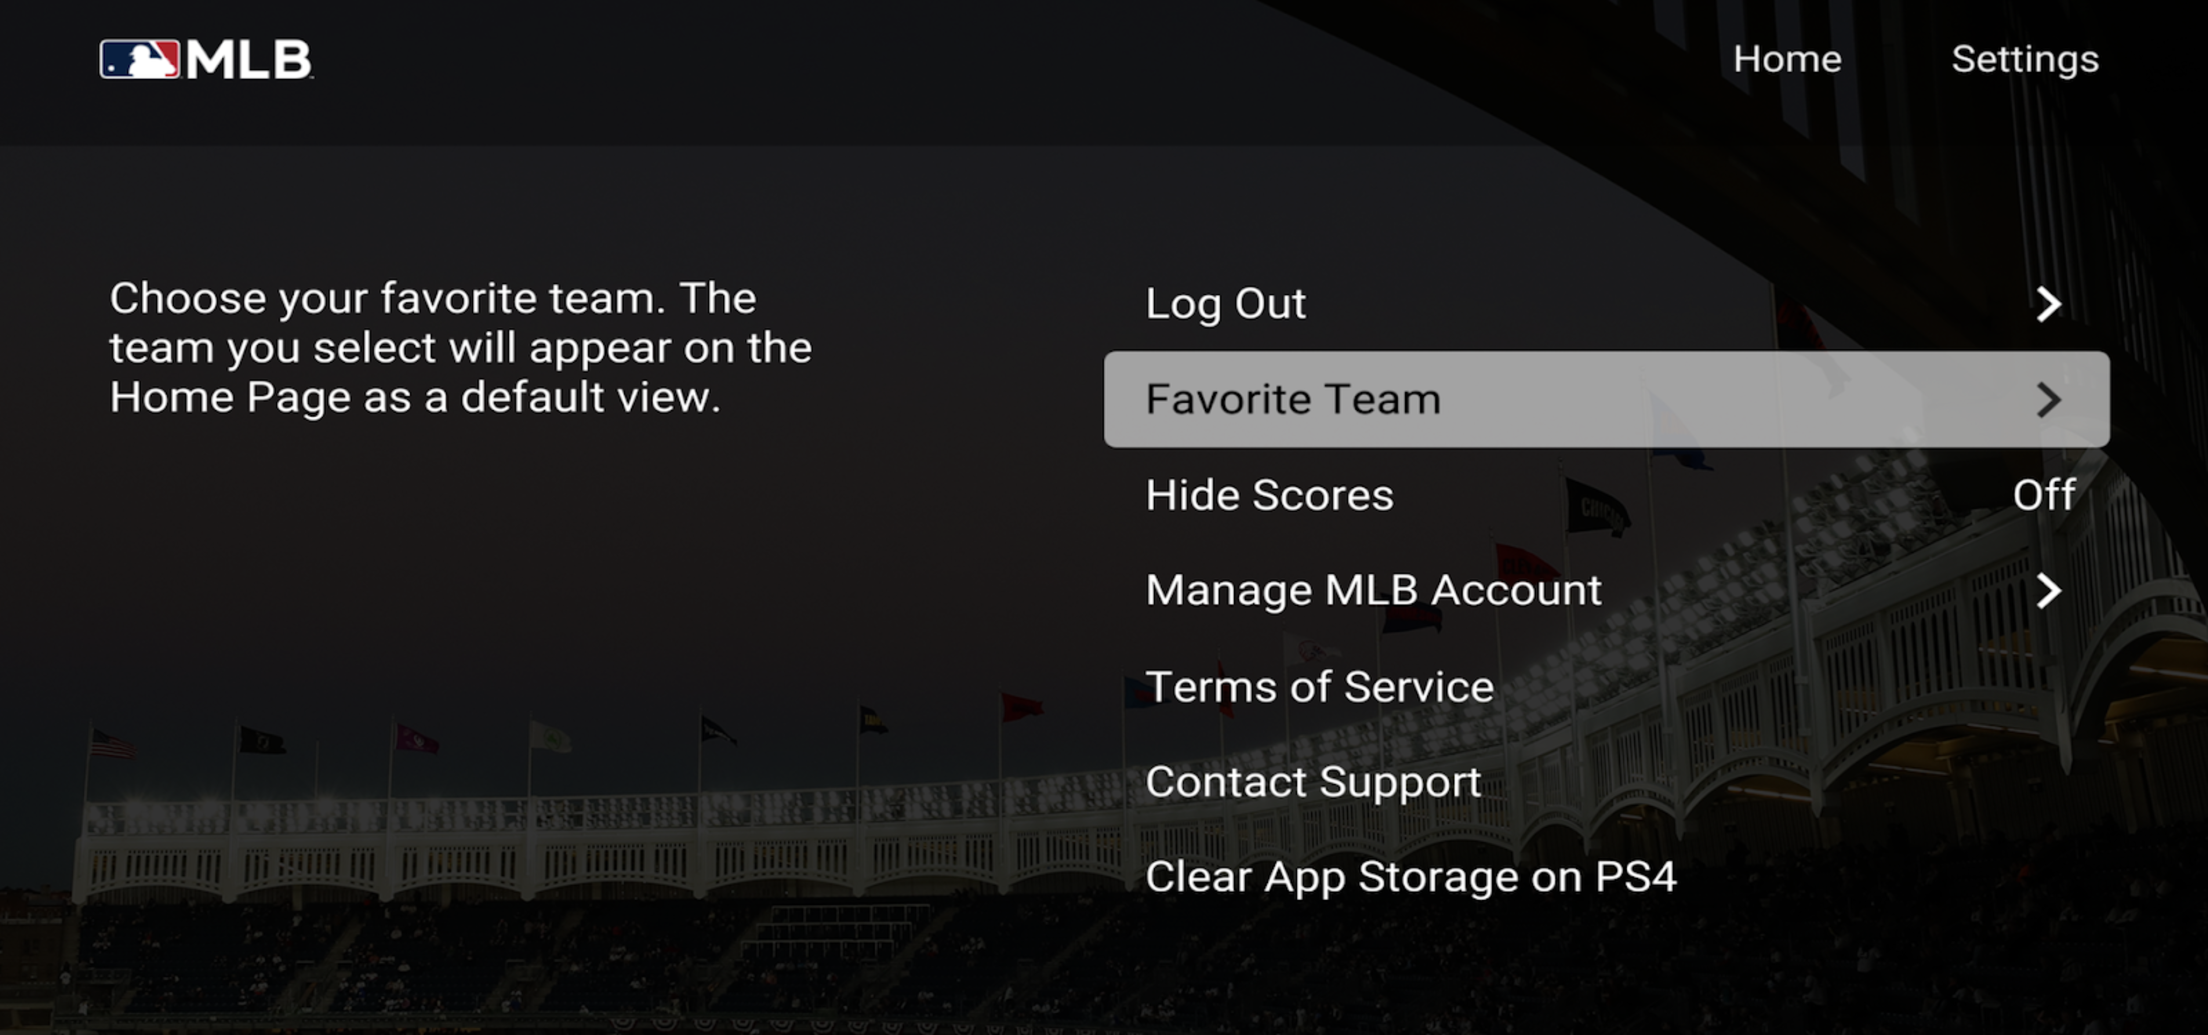Click the black flag beside the American flag
Viewport: 2208px width, 1035px height.
tap(262, 741)
